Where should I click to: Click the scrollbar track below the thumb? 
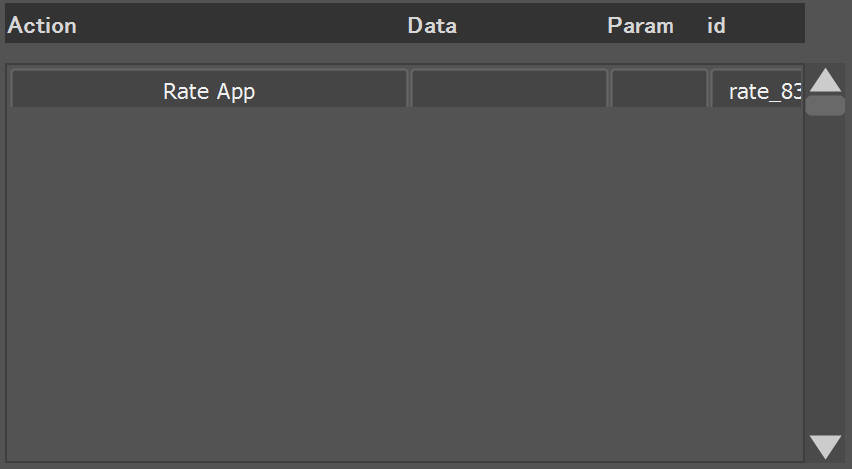tap(825, 272)
